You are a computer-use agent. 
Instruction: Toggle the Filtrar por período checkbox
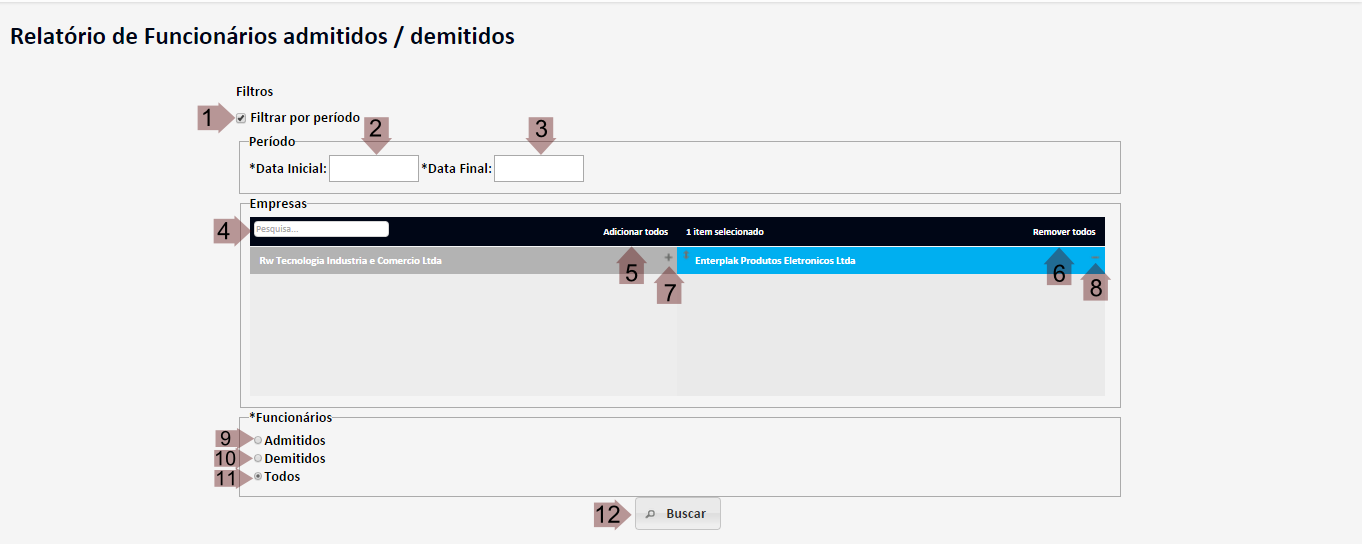pos(241,118)
